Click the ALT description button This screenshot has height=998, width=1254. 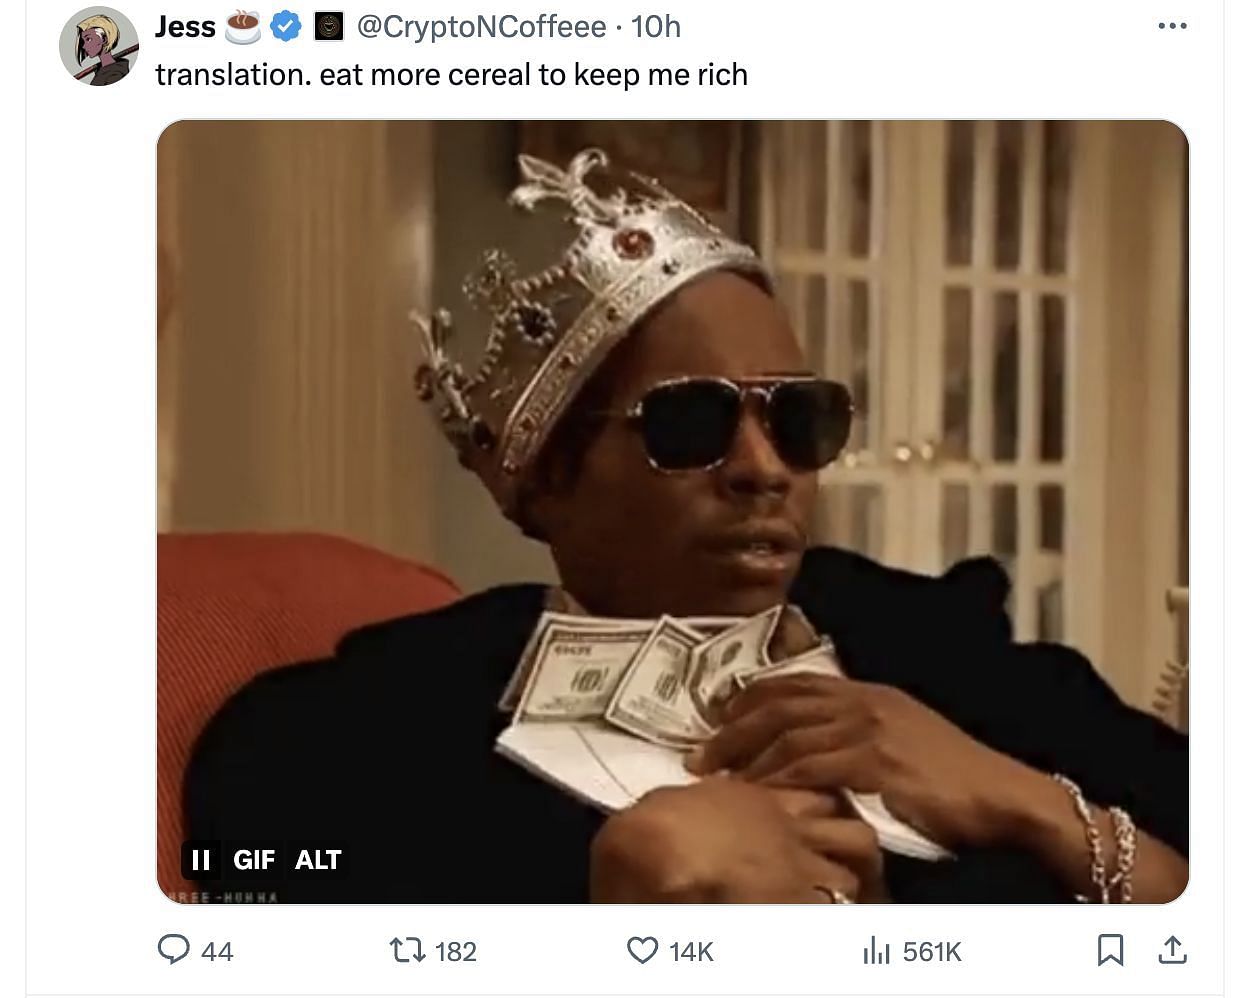tap(318, 859)
